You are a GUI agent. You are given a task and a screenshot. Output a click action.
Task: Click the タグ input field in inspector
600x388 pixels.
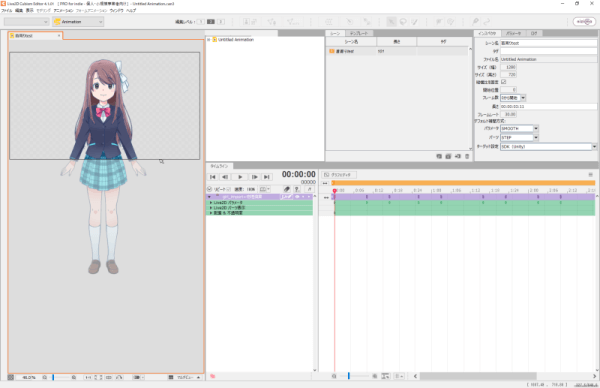548,51
